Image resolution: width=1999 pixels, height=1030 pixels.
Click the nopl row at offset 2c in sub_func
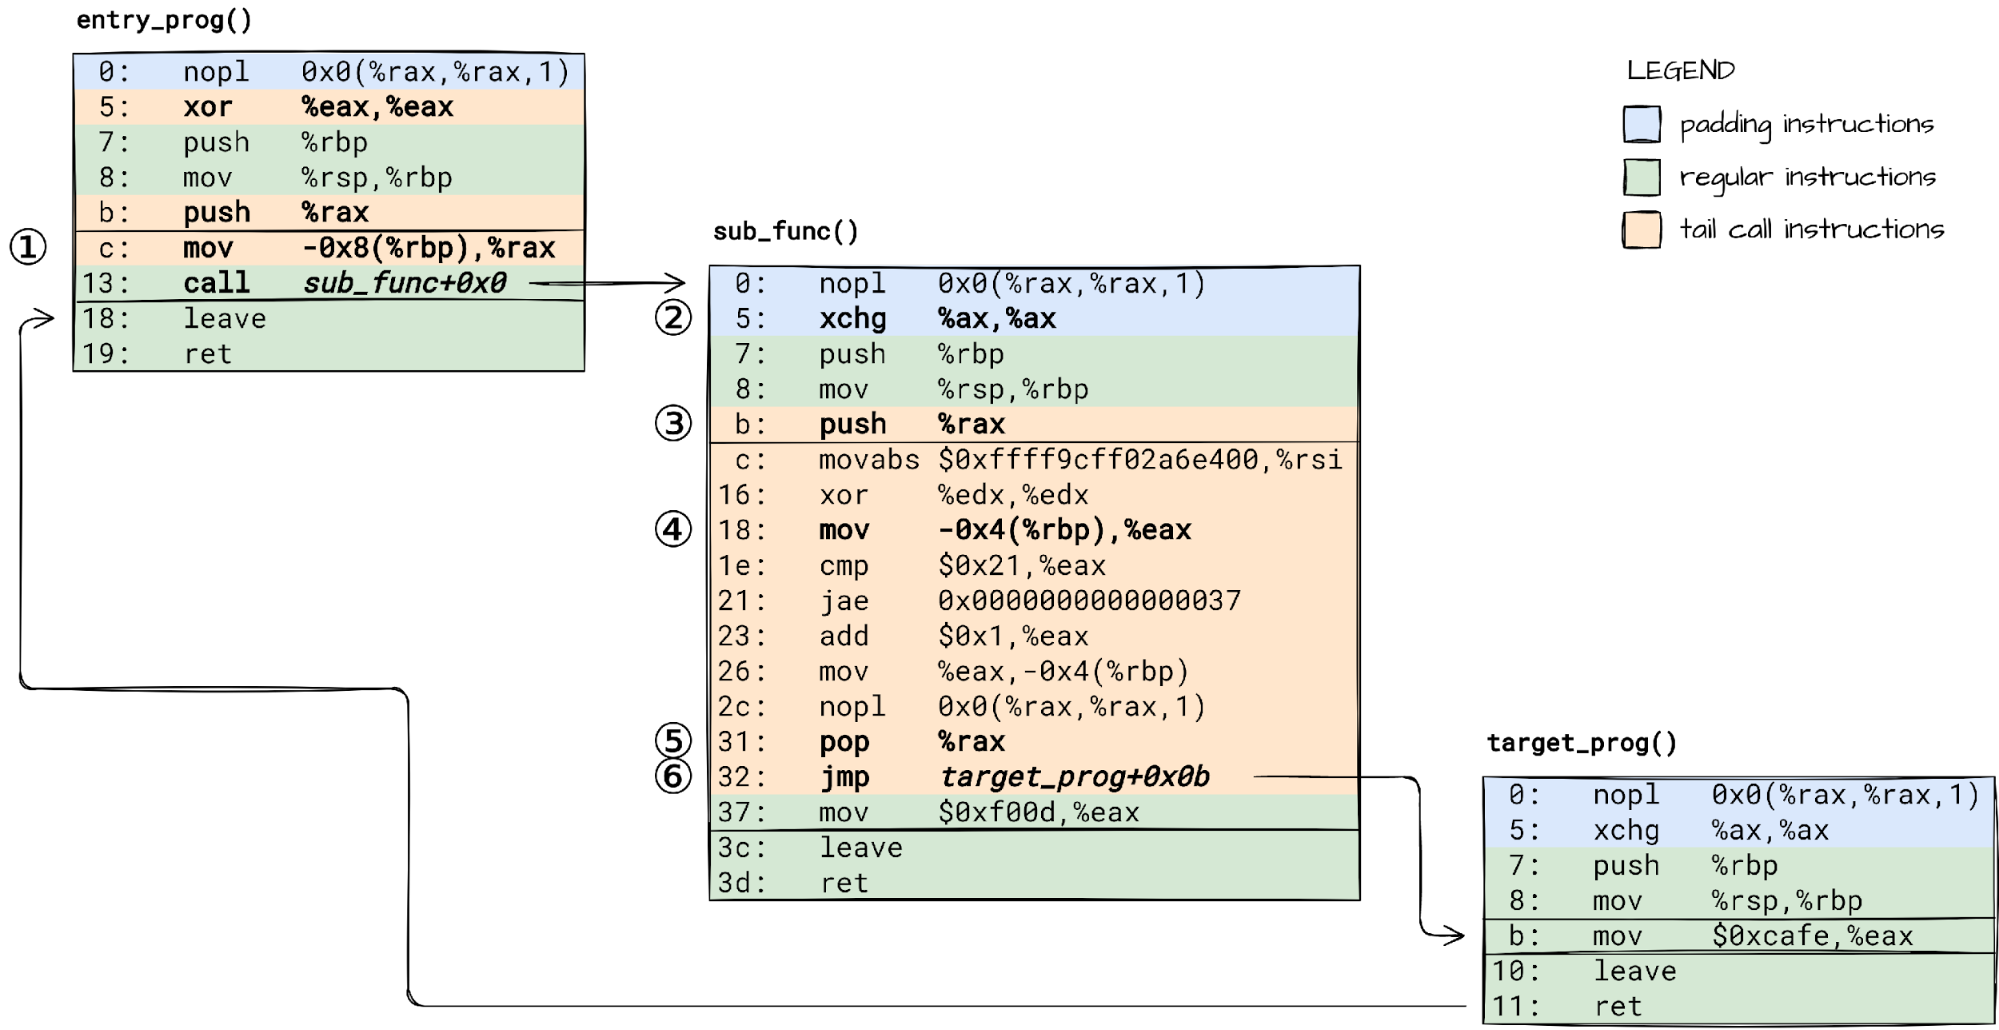point(1034,707)
